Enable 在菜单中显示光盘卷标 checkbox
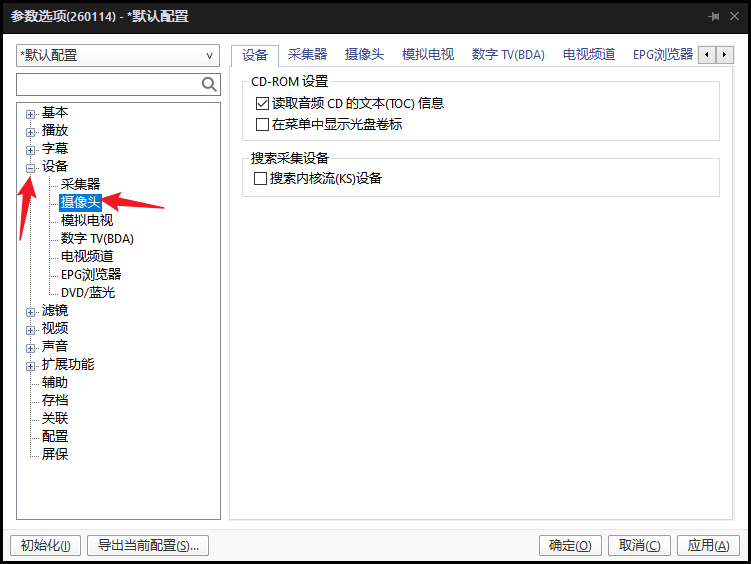 click(263, 125)
